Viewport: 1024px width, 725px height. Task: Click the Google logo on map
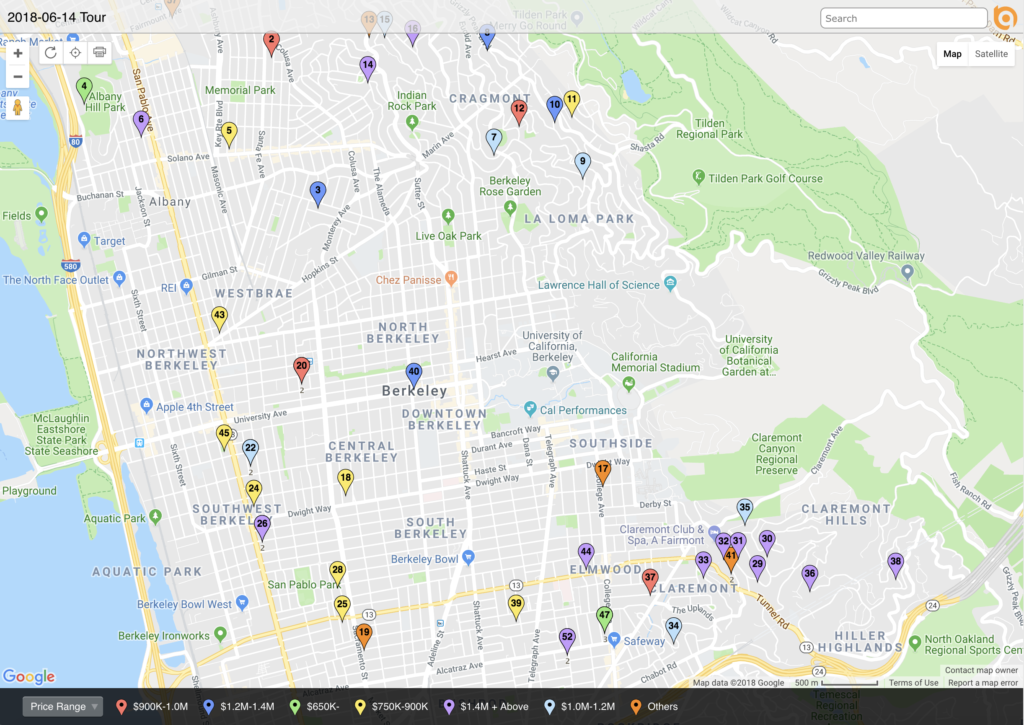29,676
